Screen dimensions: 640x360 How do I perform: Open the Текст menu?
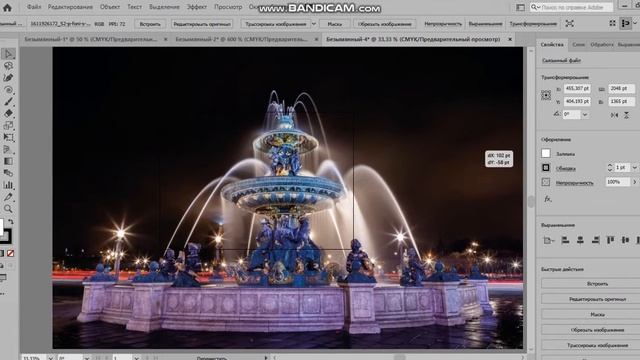[x=134, y=7]
